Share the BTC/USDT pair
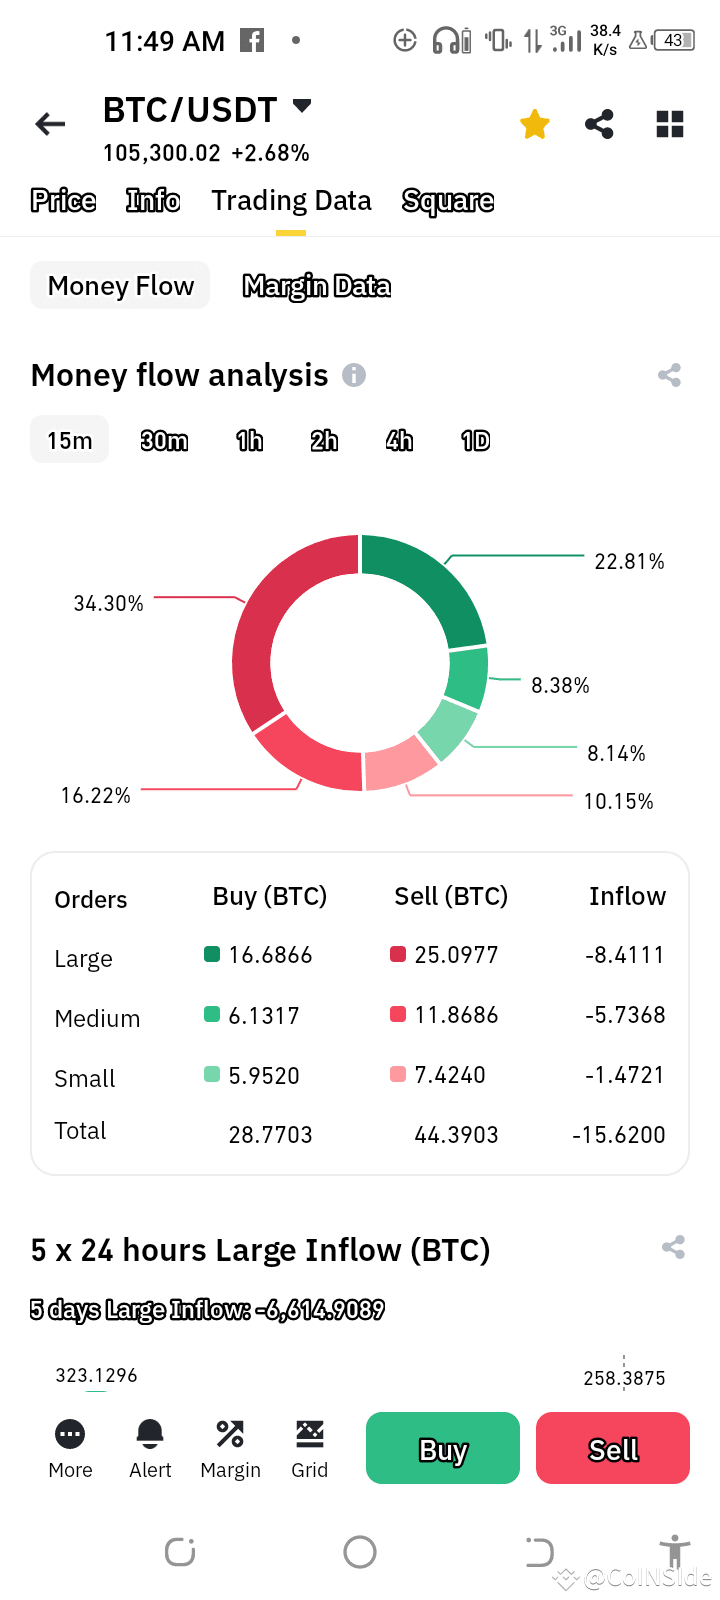Viewport: 720px width, 1600px height. click(x=600, y=123)
